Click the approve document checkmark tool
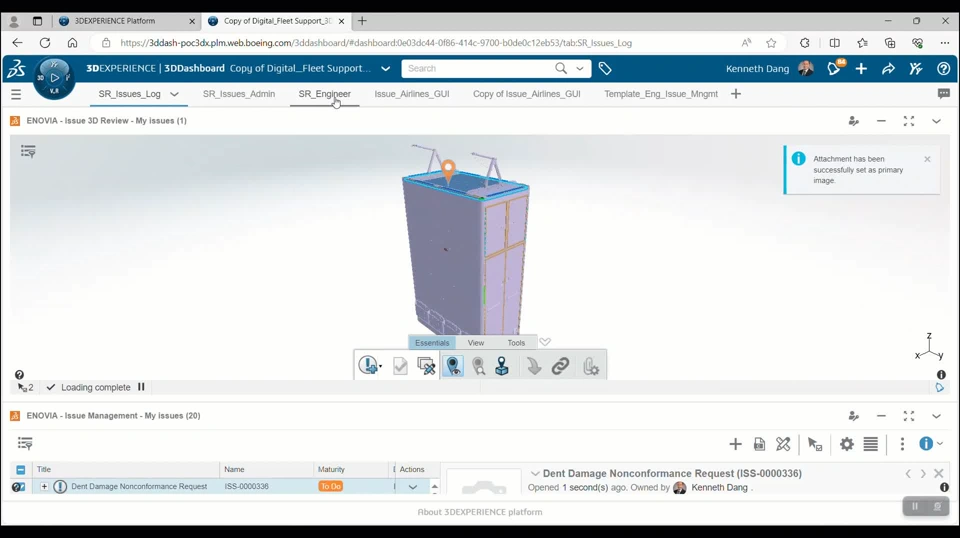960x538 pixels. 400,366
